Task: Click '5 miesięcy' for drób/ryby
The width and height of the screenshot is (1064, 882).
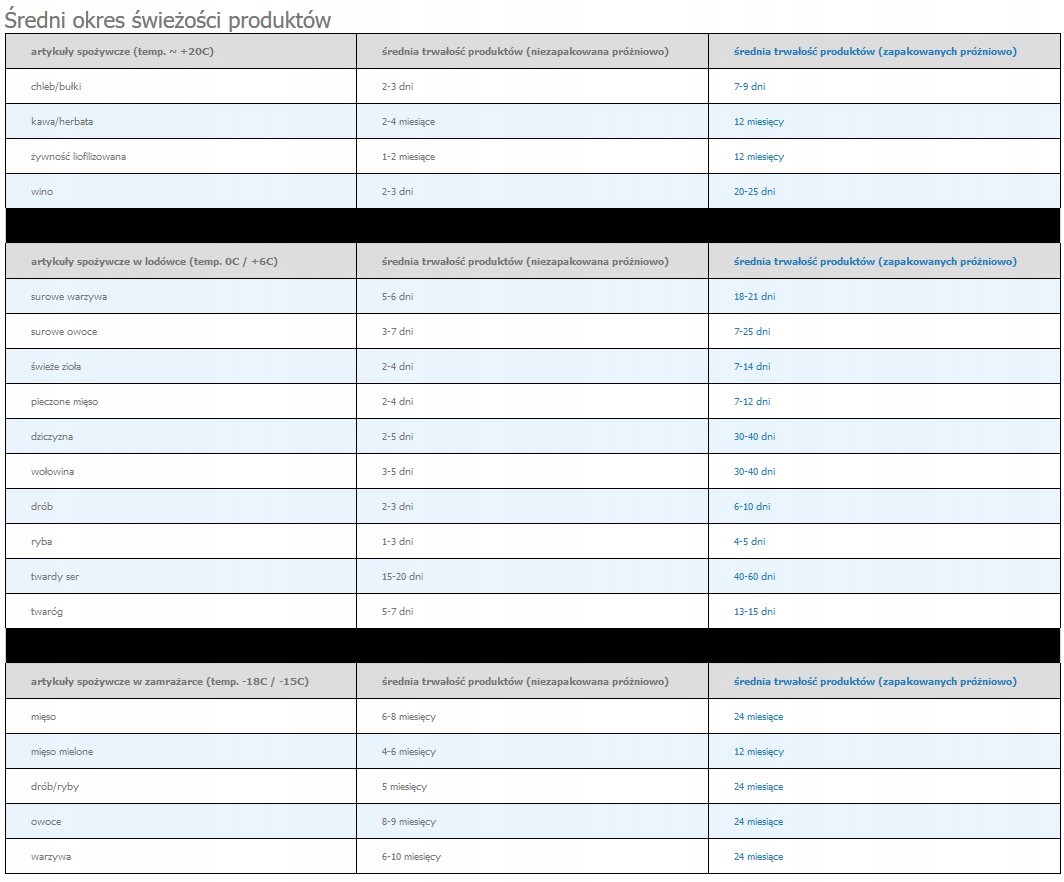Action: click(404, 787)
